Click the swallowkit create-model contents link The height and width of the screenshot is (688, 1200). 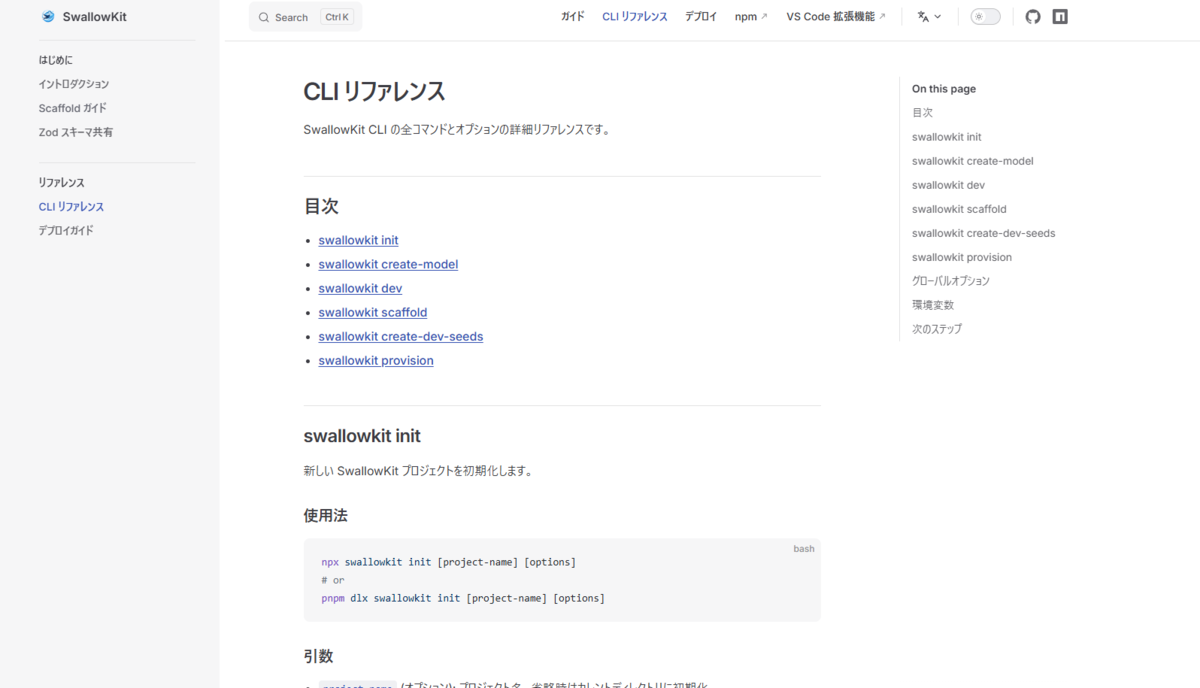point(388,264)
